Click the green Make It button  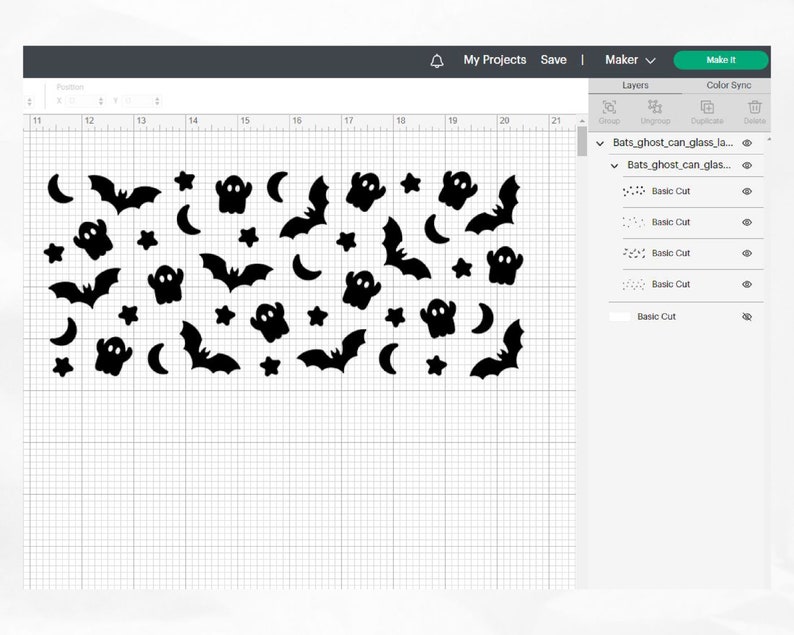721,60
